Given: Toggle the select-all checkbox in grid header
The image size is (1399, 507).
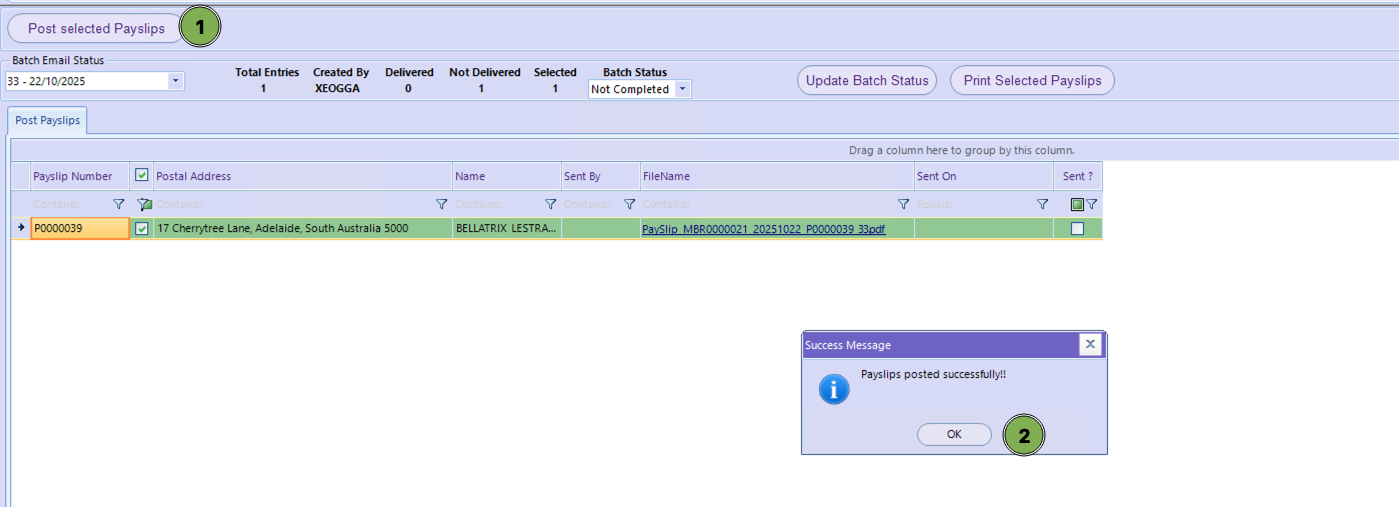Looking at the screenshot, I should click(142, 175).
